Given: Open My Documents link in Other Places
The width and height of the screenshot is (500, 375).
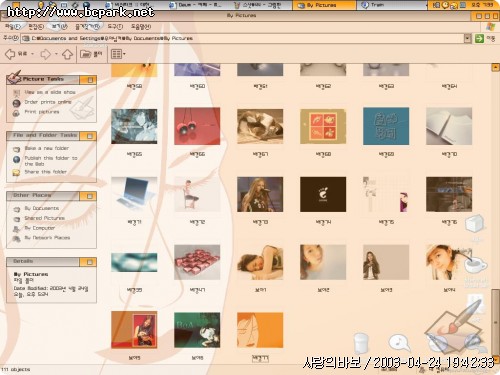Looking at the screenshot, I should pos(42,208).
